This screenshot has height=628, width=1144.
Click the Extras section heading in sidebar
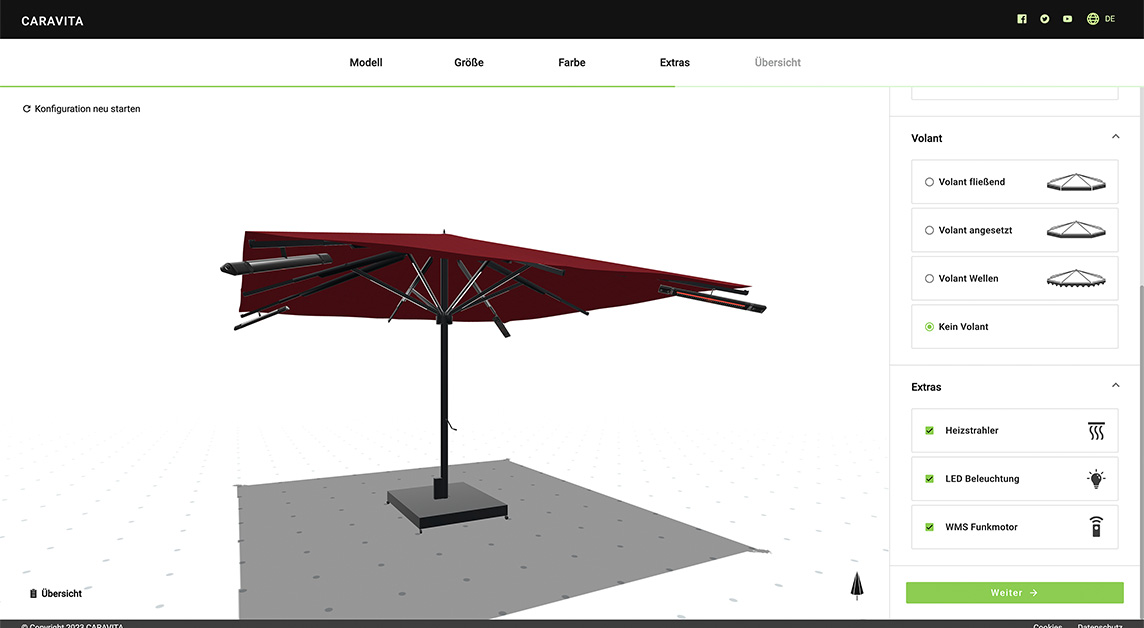[926, 387]
